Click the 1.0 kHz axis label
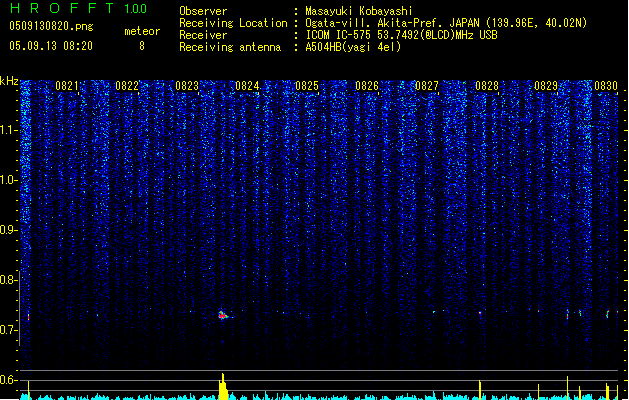 click(8, 180)
